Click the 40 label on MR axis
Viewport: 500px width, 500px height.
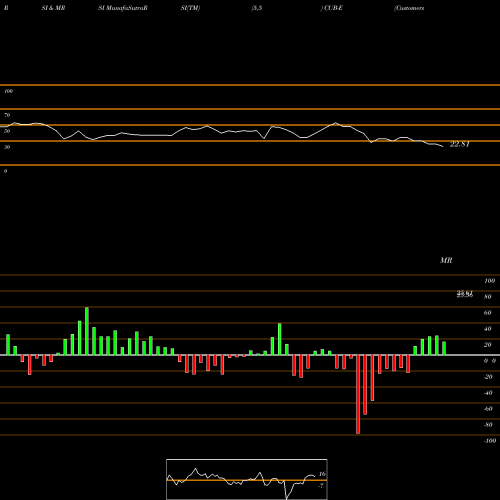tap(488, 329)
